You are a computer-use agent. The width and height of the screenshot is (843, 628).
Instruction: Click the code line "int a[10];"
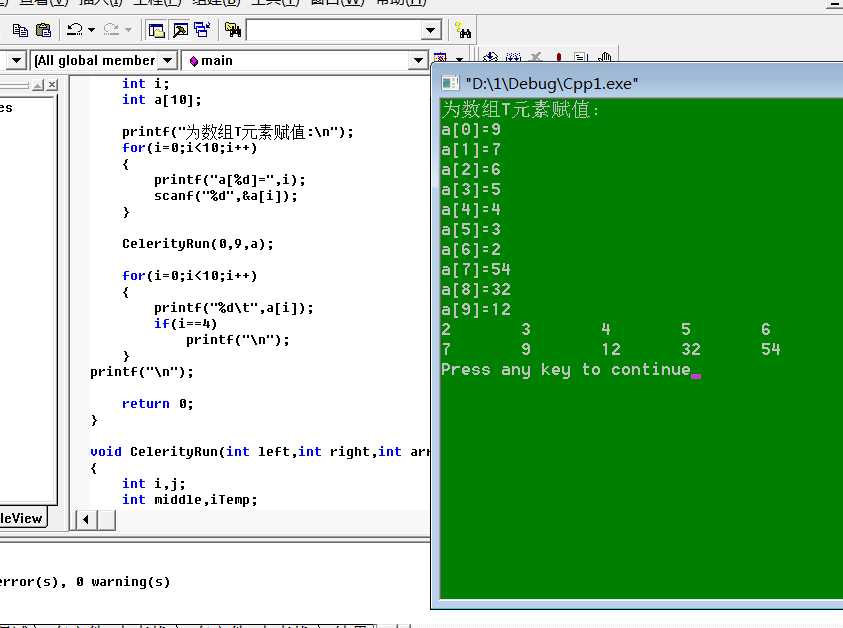[x=162, y=100]
